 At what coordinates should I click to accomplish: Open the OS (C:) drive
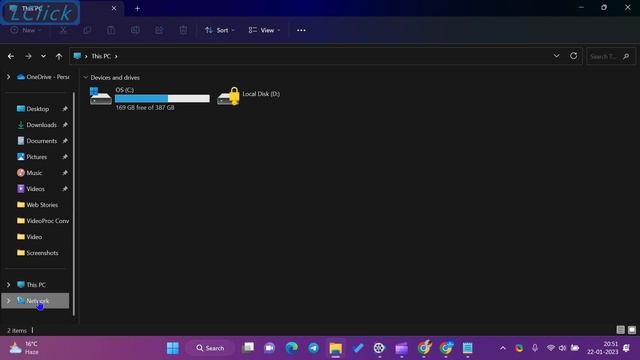[x=150, y=98]
